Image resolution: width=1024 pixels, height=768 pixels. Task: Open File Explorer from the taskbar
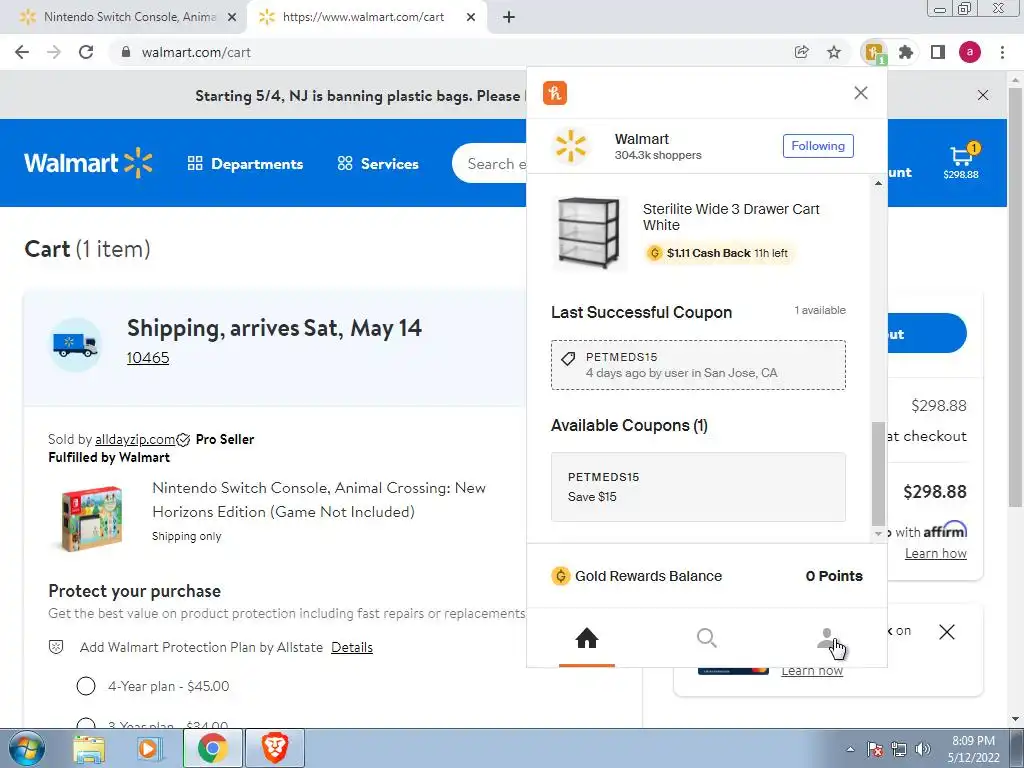(89, 749)
